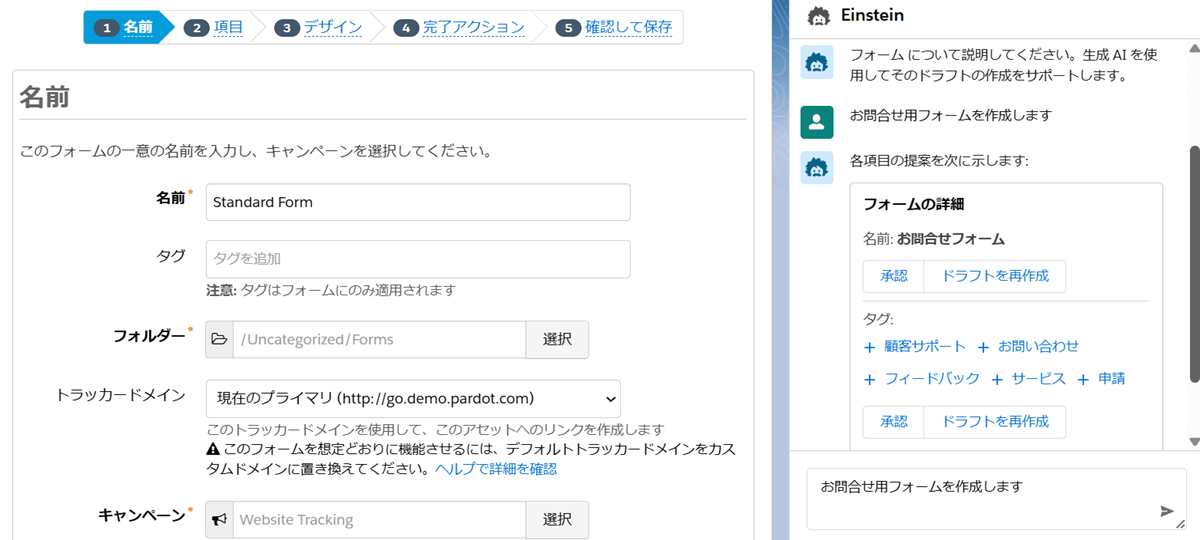Regenerate the tag draft with ドラフトを再作成

pyautogui.click(x=995, y=422)
